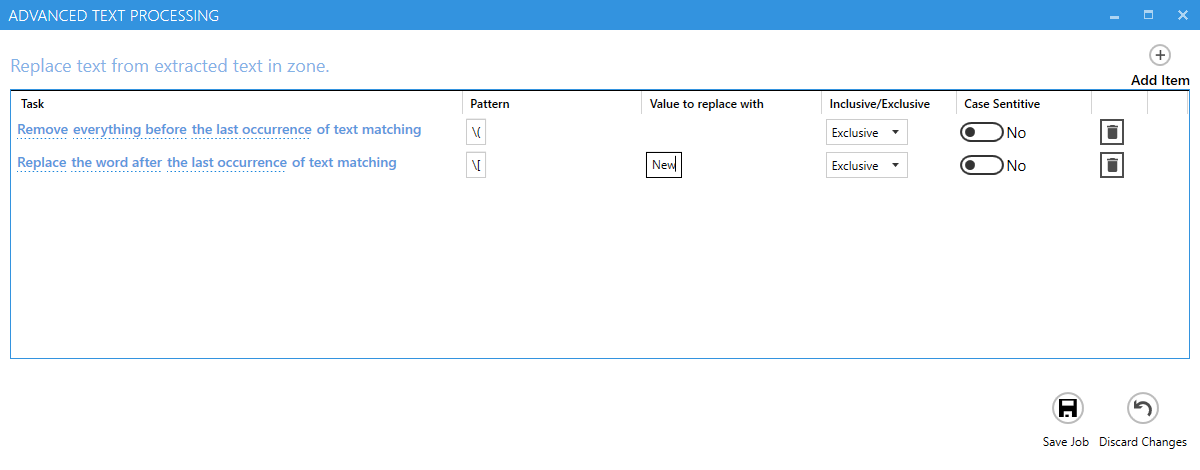Minimize the Advanced Text Processing window
This screenshot has width=1200, height=470.
click(1113, 15)
